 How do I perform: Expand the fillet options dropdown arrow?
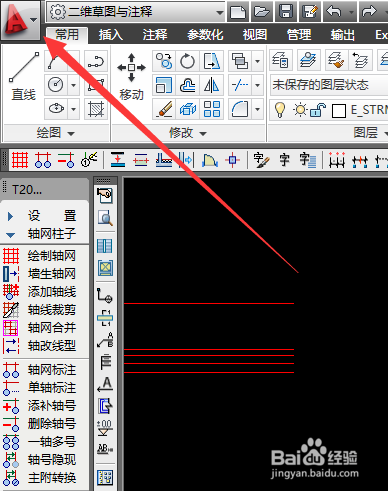pyautogui.click(x=257, y=109)
